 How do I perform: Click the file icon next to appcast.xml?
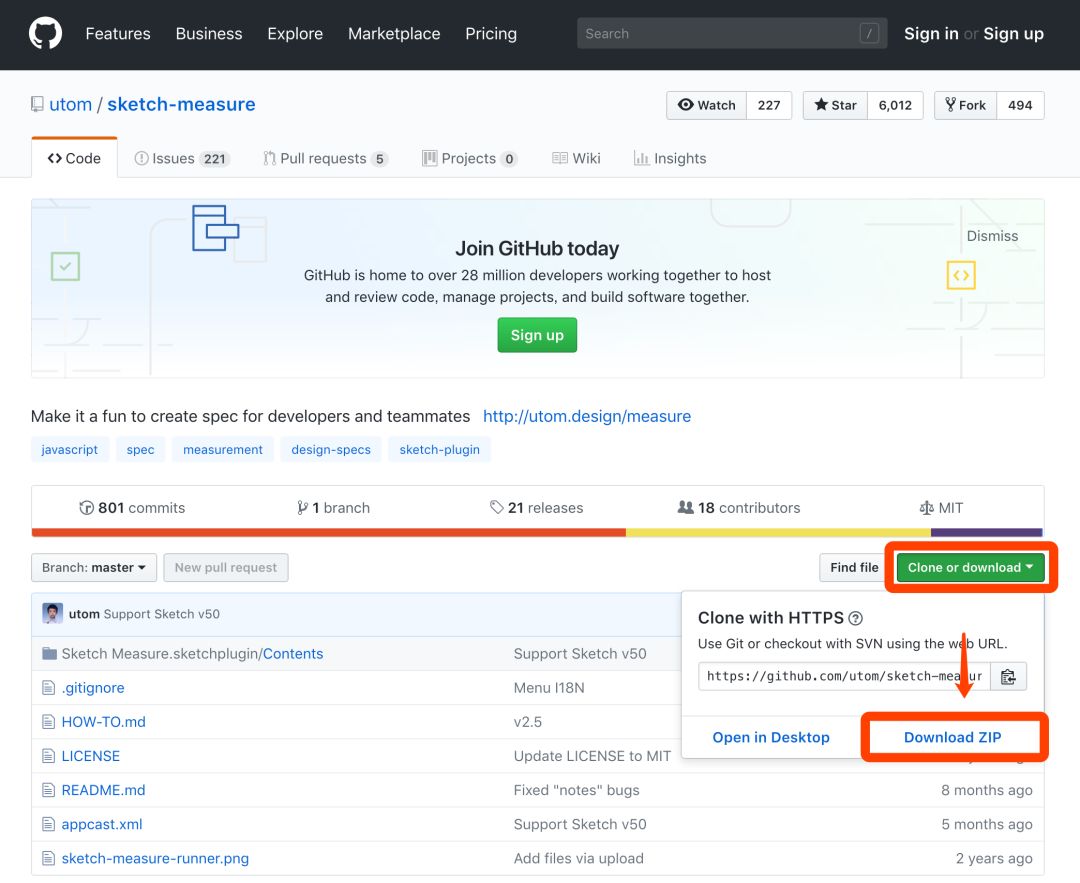(48, 824)
